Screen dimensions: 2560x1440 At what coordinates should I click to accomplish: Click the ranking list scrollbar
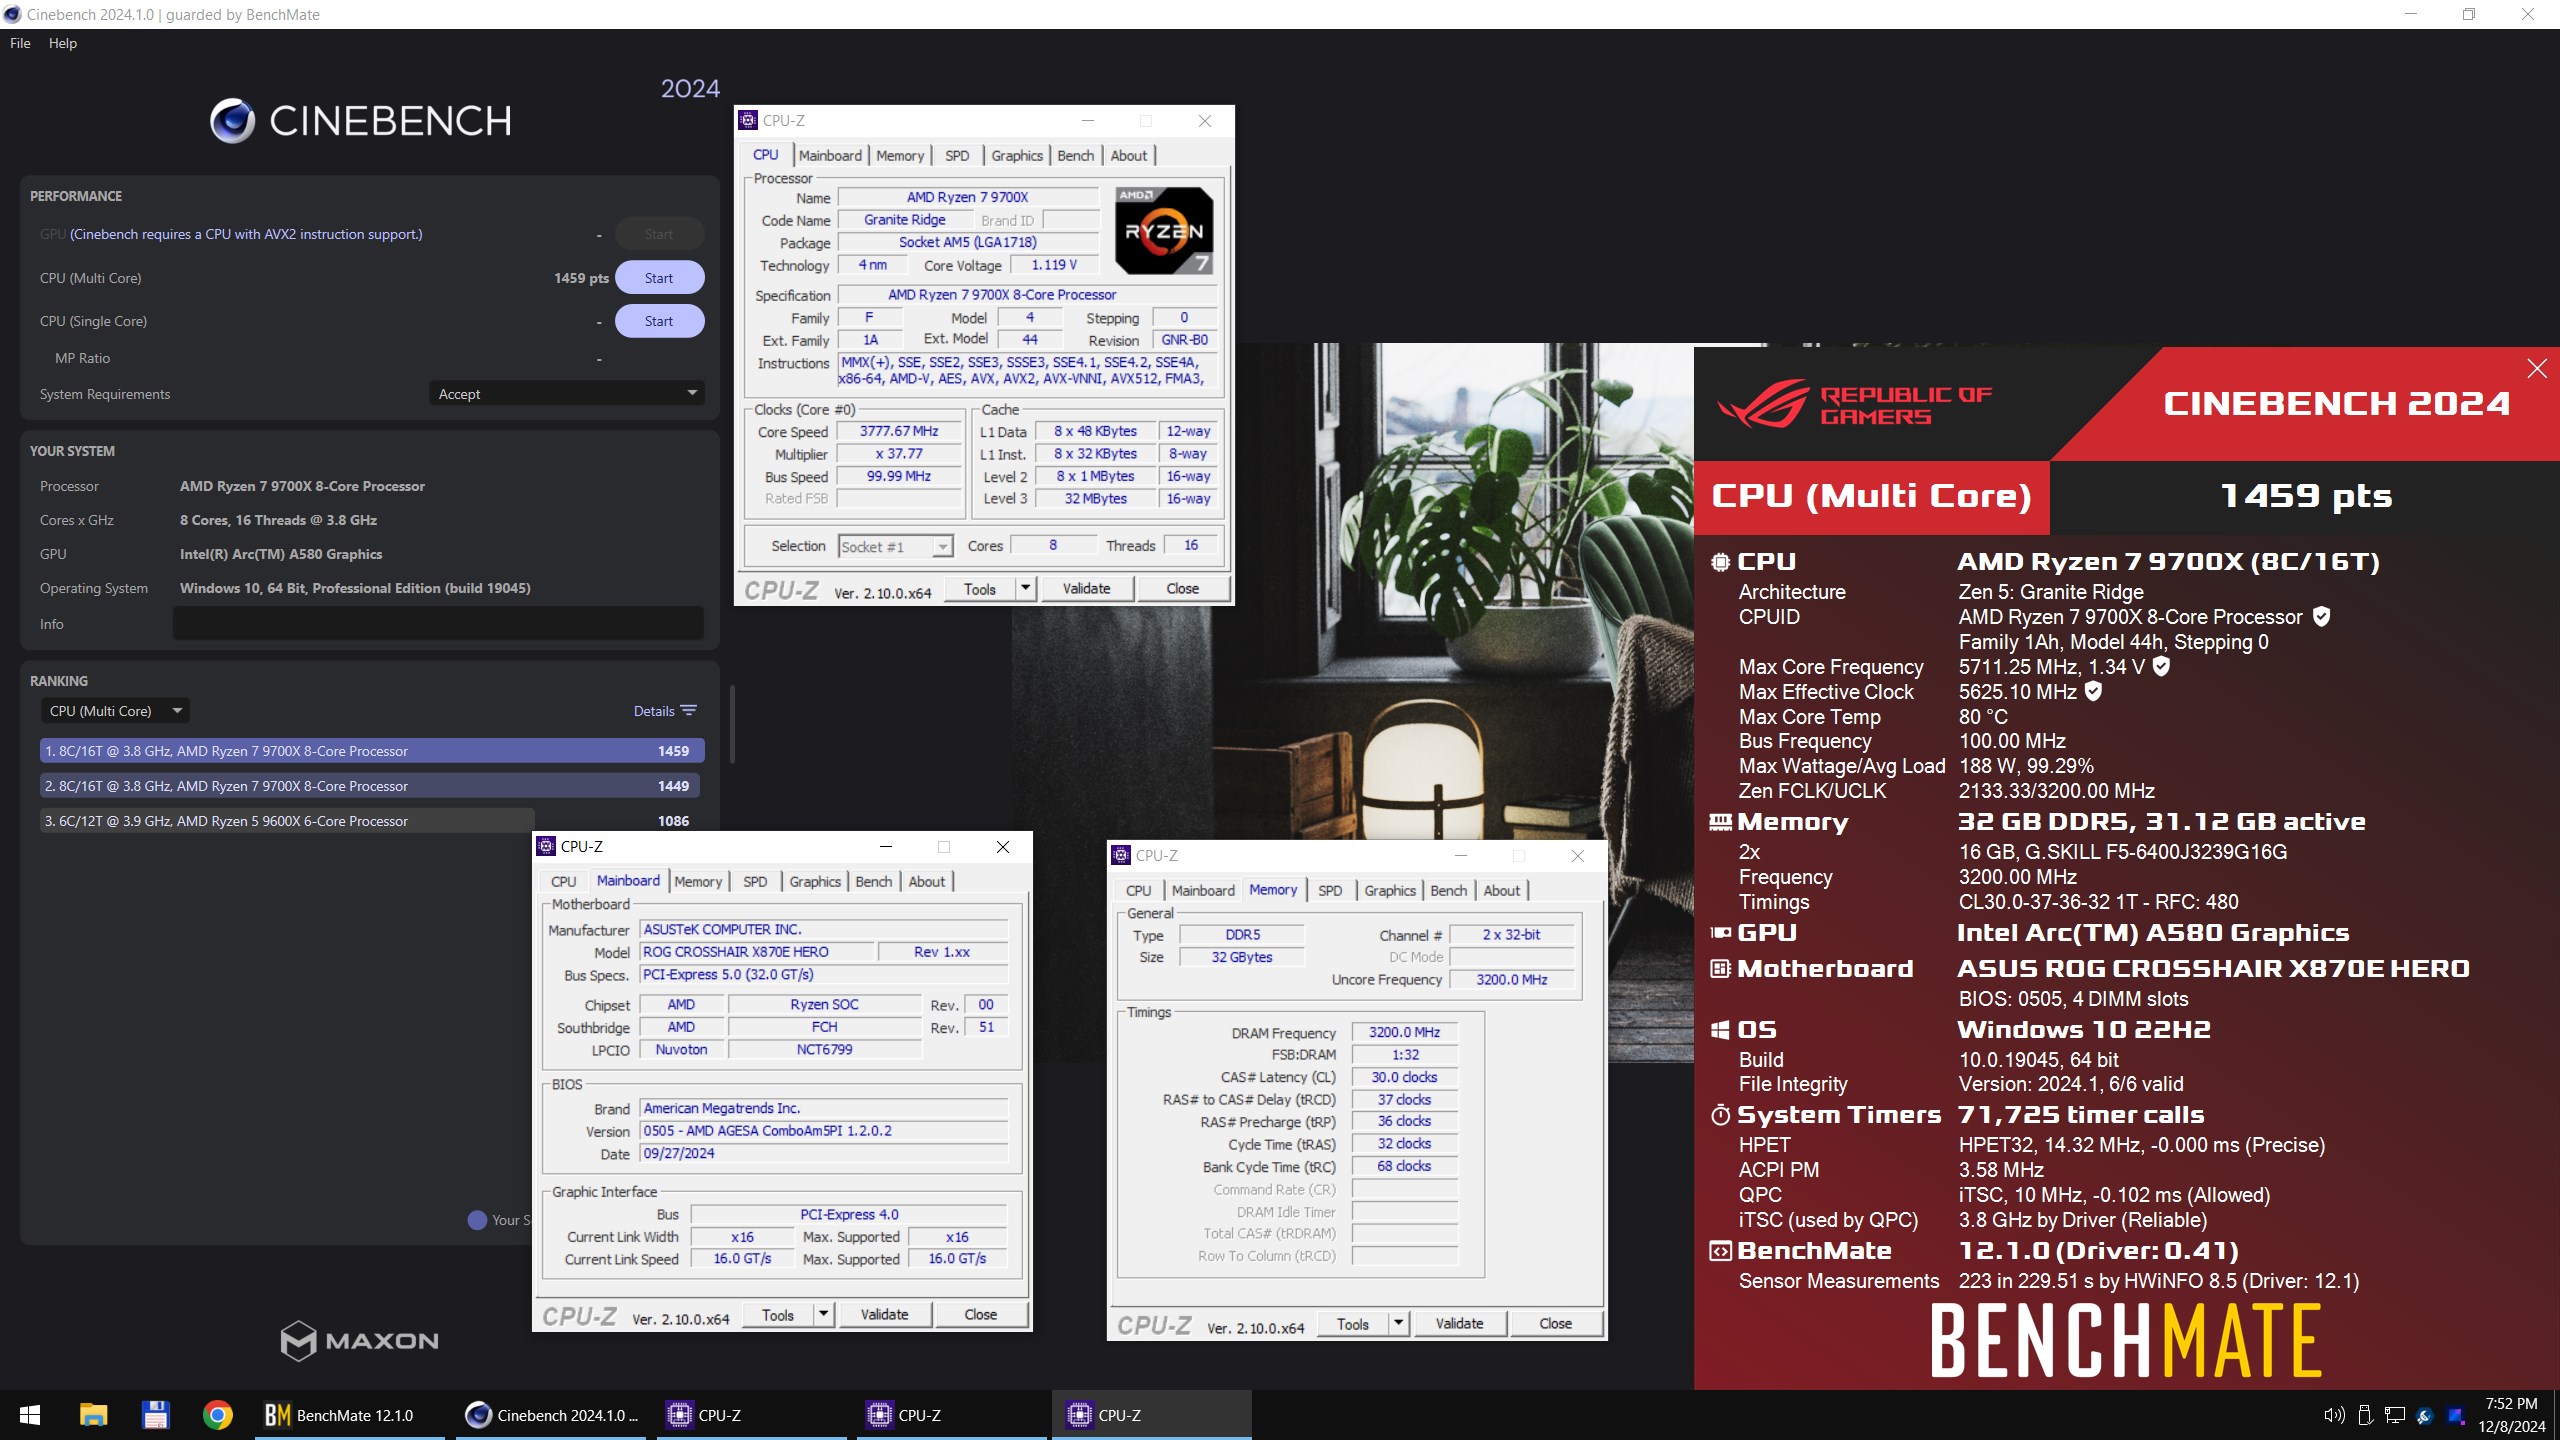coord(733,724)
